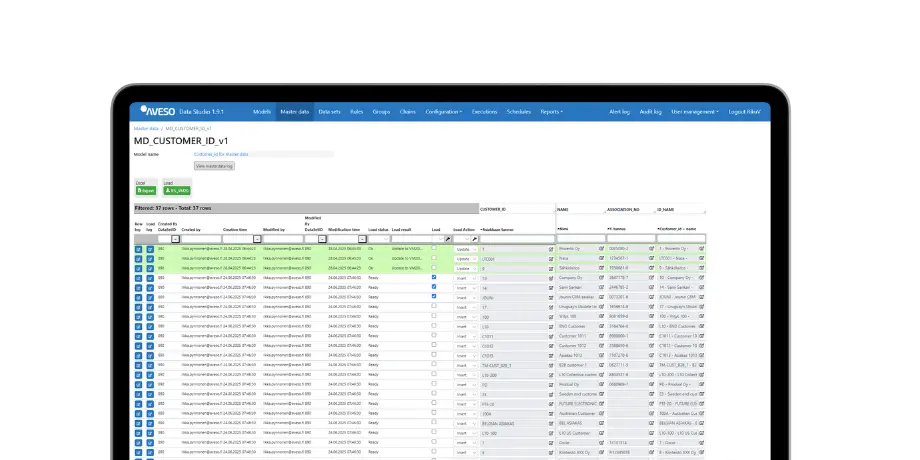
Task: Click the green Excel Export button
Action: pyautogui.click(x=146, y=191)
